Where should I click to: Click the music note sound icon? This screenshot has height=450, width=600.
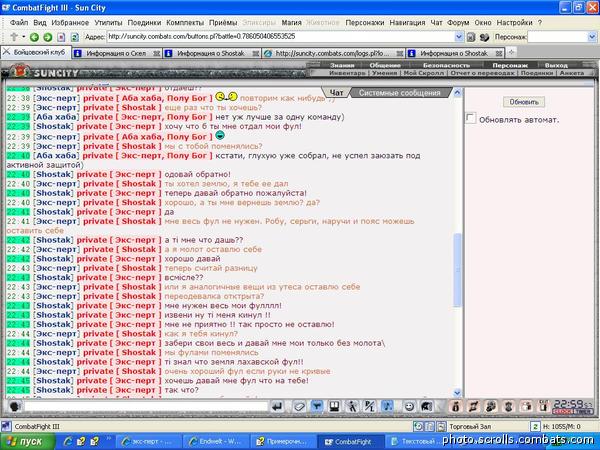[x=387, y=406]
